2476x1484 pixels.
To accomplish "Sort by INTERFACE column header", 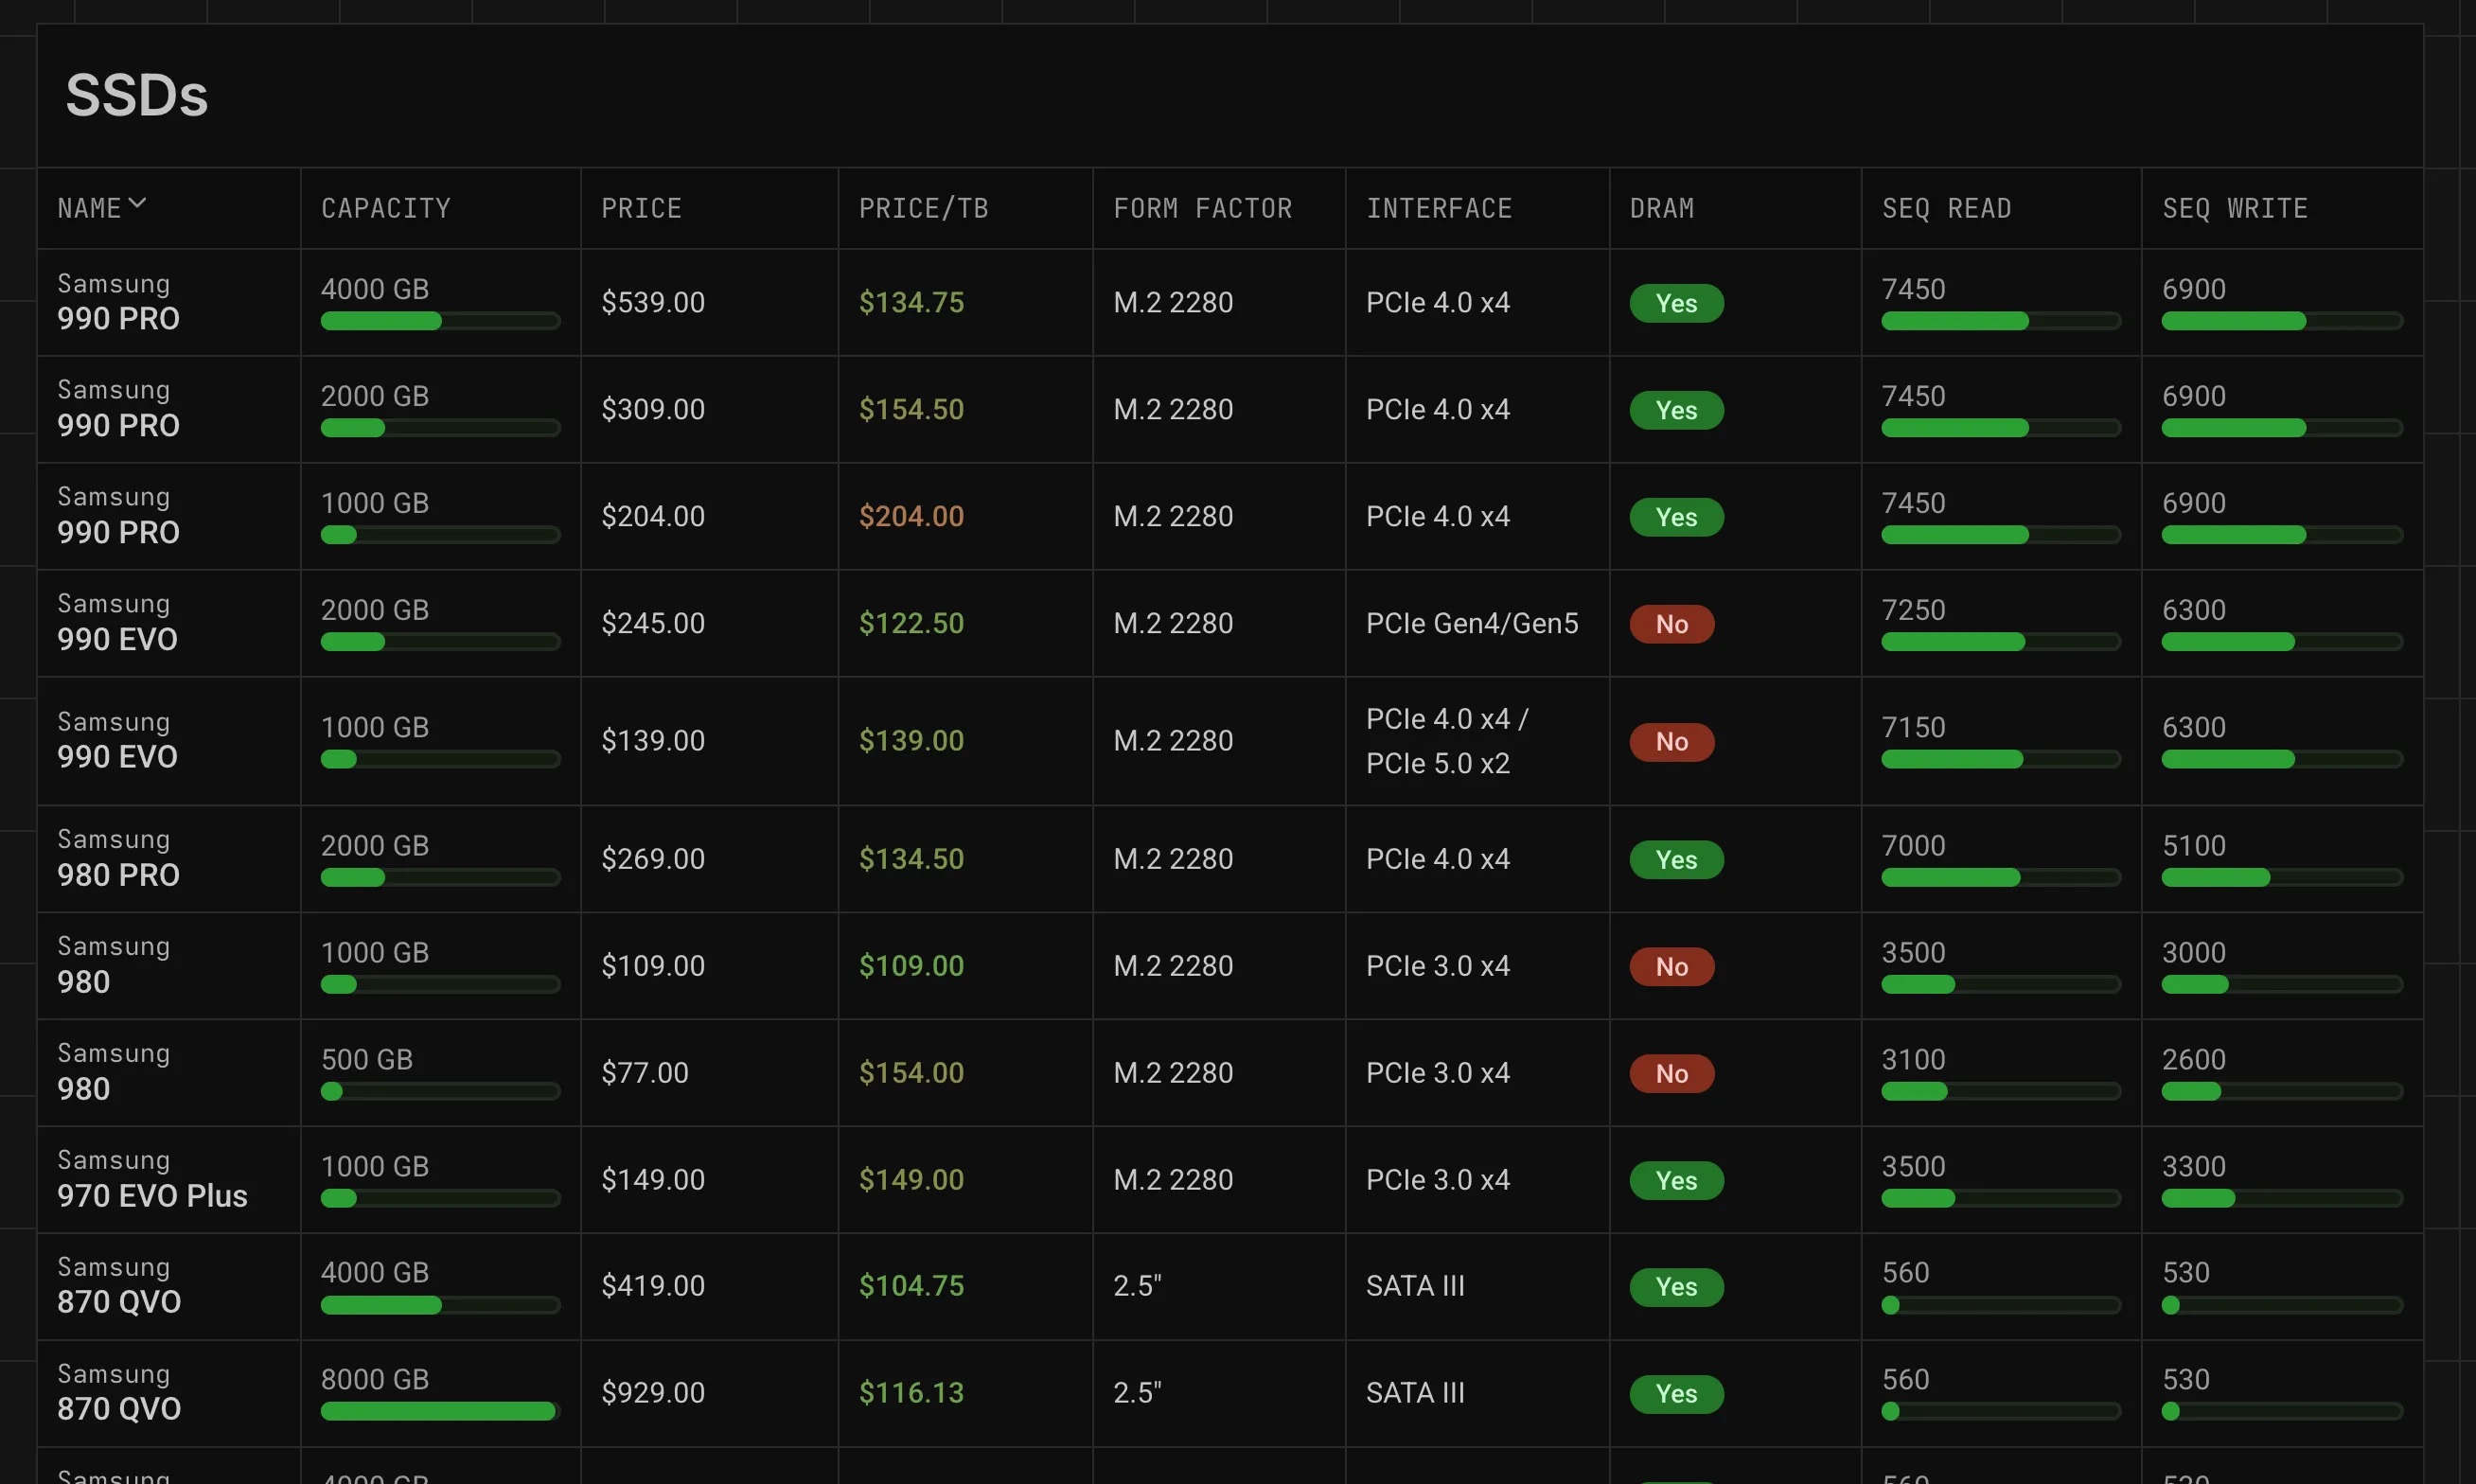I will (x=1438, y=208).
